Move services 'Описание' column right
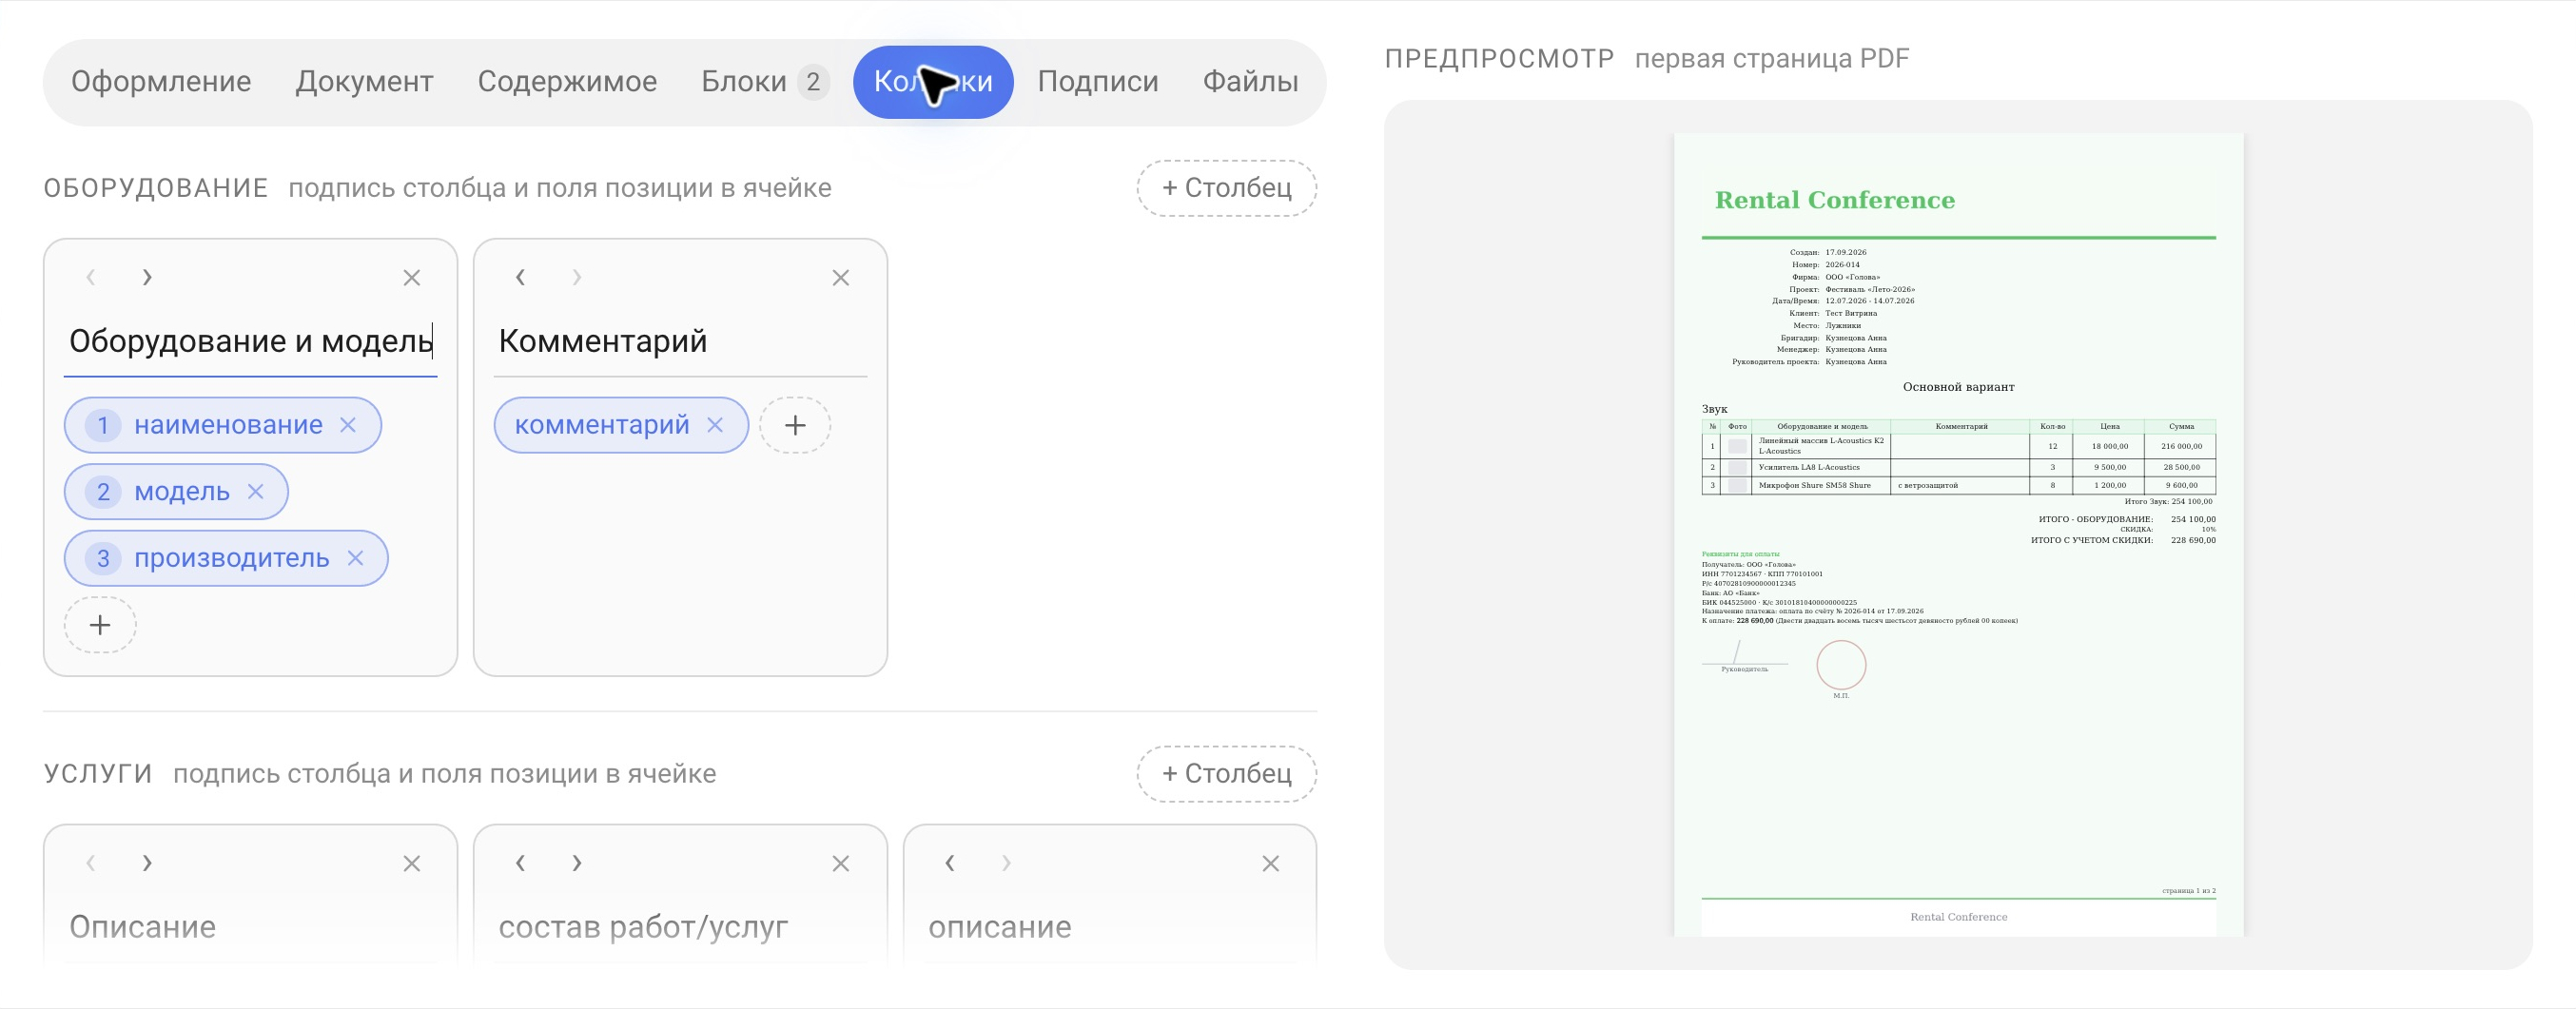 click(x=147, y=863)
